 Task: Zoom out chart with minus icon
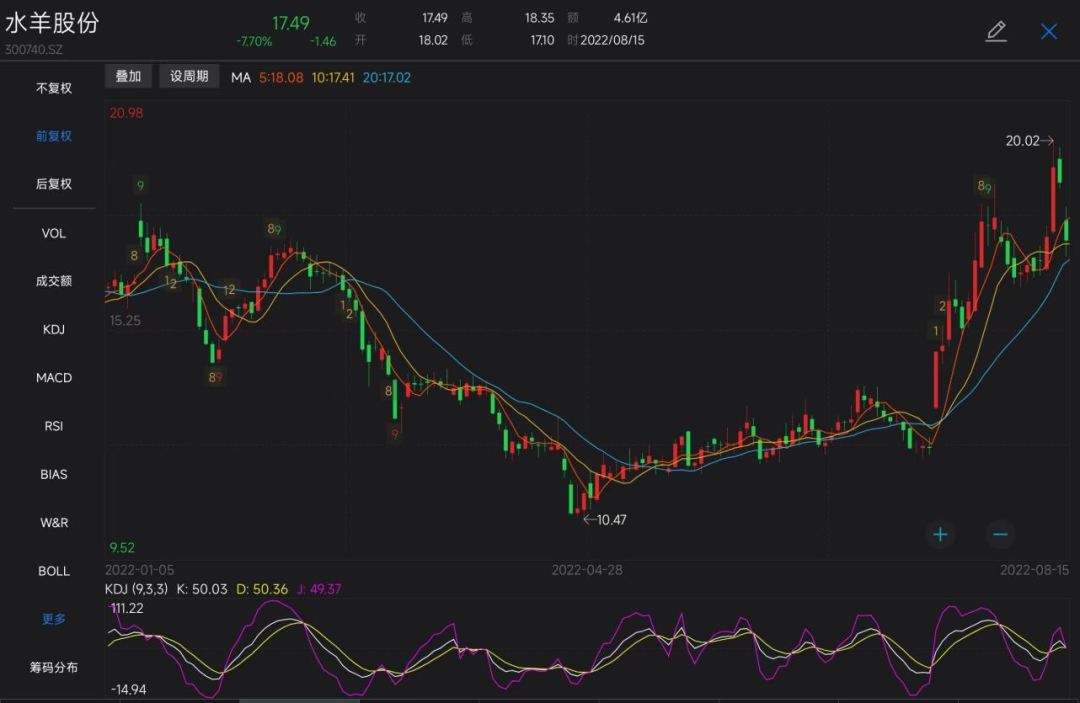point(1000,534)
